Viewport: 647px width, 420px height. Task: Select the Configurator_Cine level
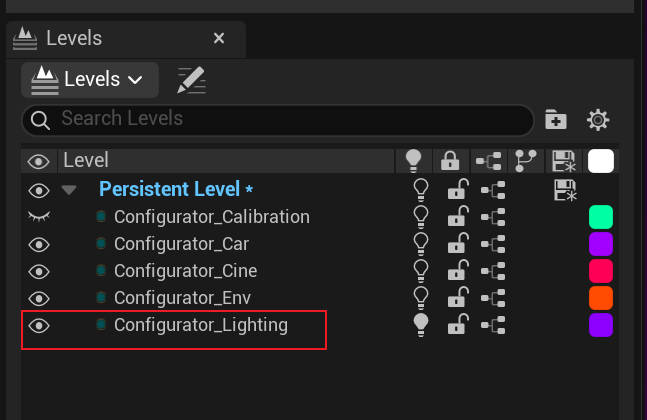click(185, 271)
